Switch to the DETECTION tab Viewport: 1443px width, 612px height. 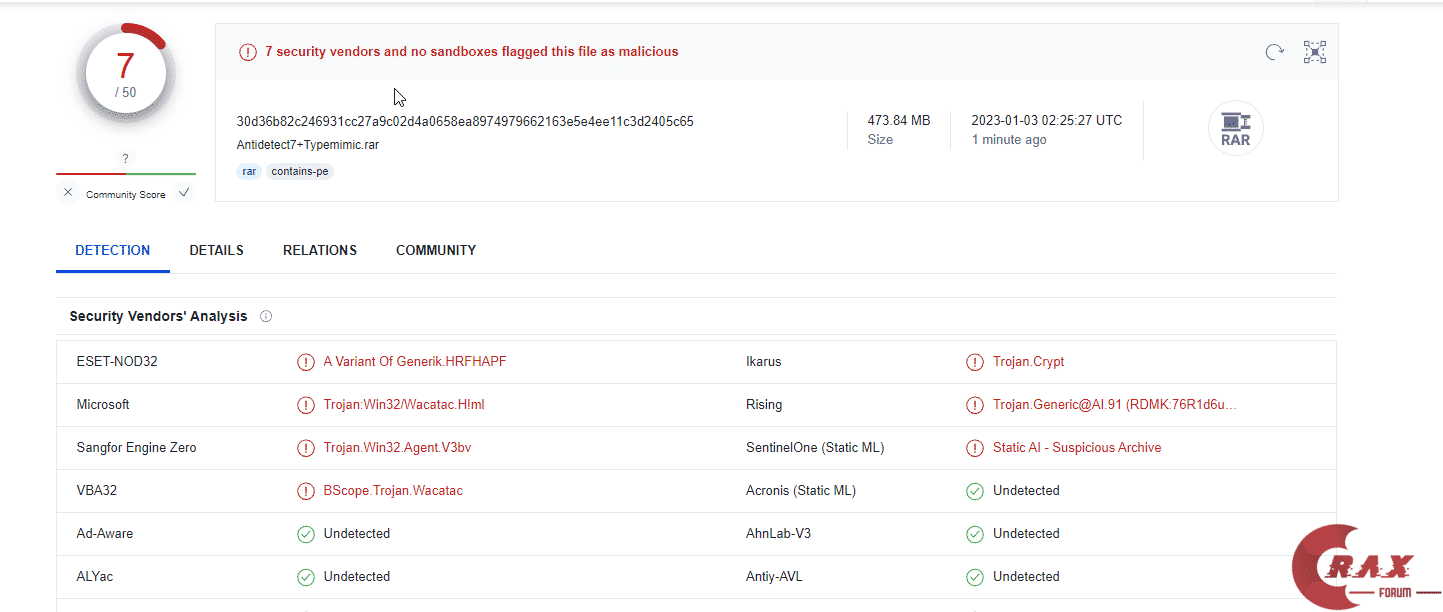point(113,250)
